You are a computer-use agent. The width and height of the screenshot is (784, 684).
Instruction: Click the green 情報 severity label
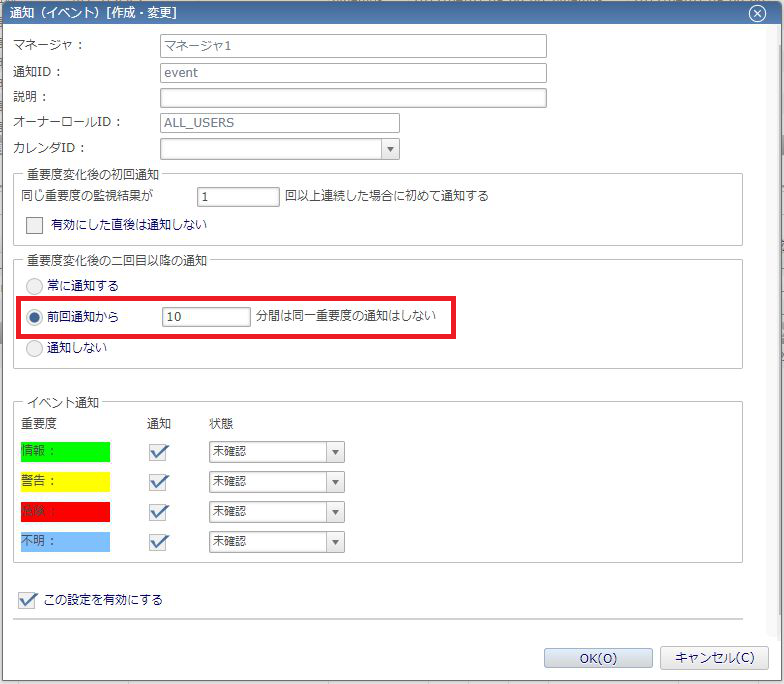(66, 452)
